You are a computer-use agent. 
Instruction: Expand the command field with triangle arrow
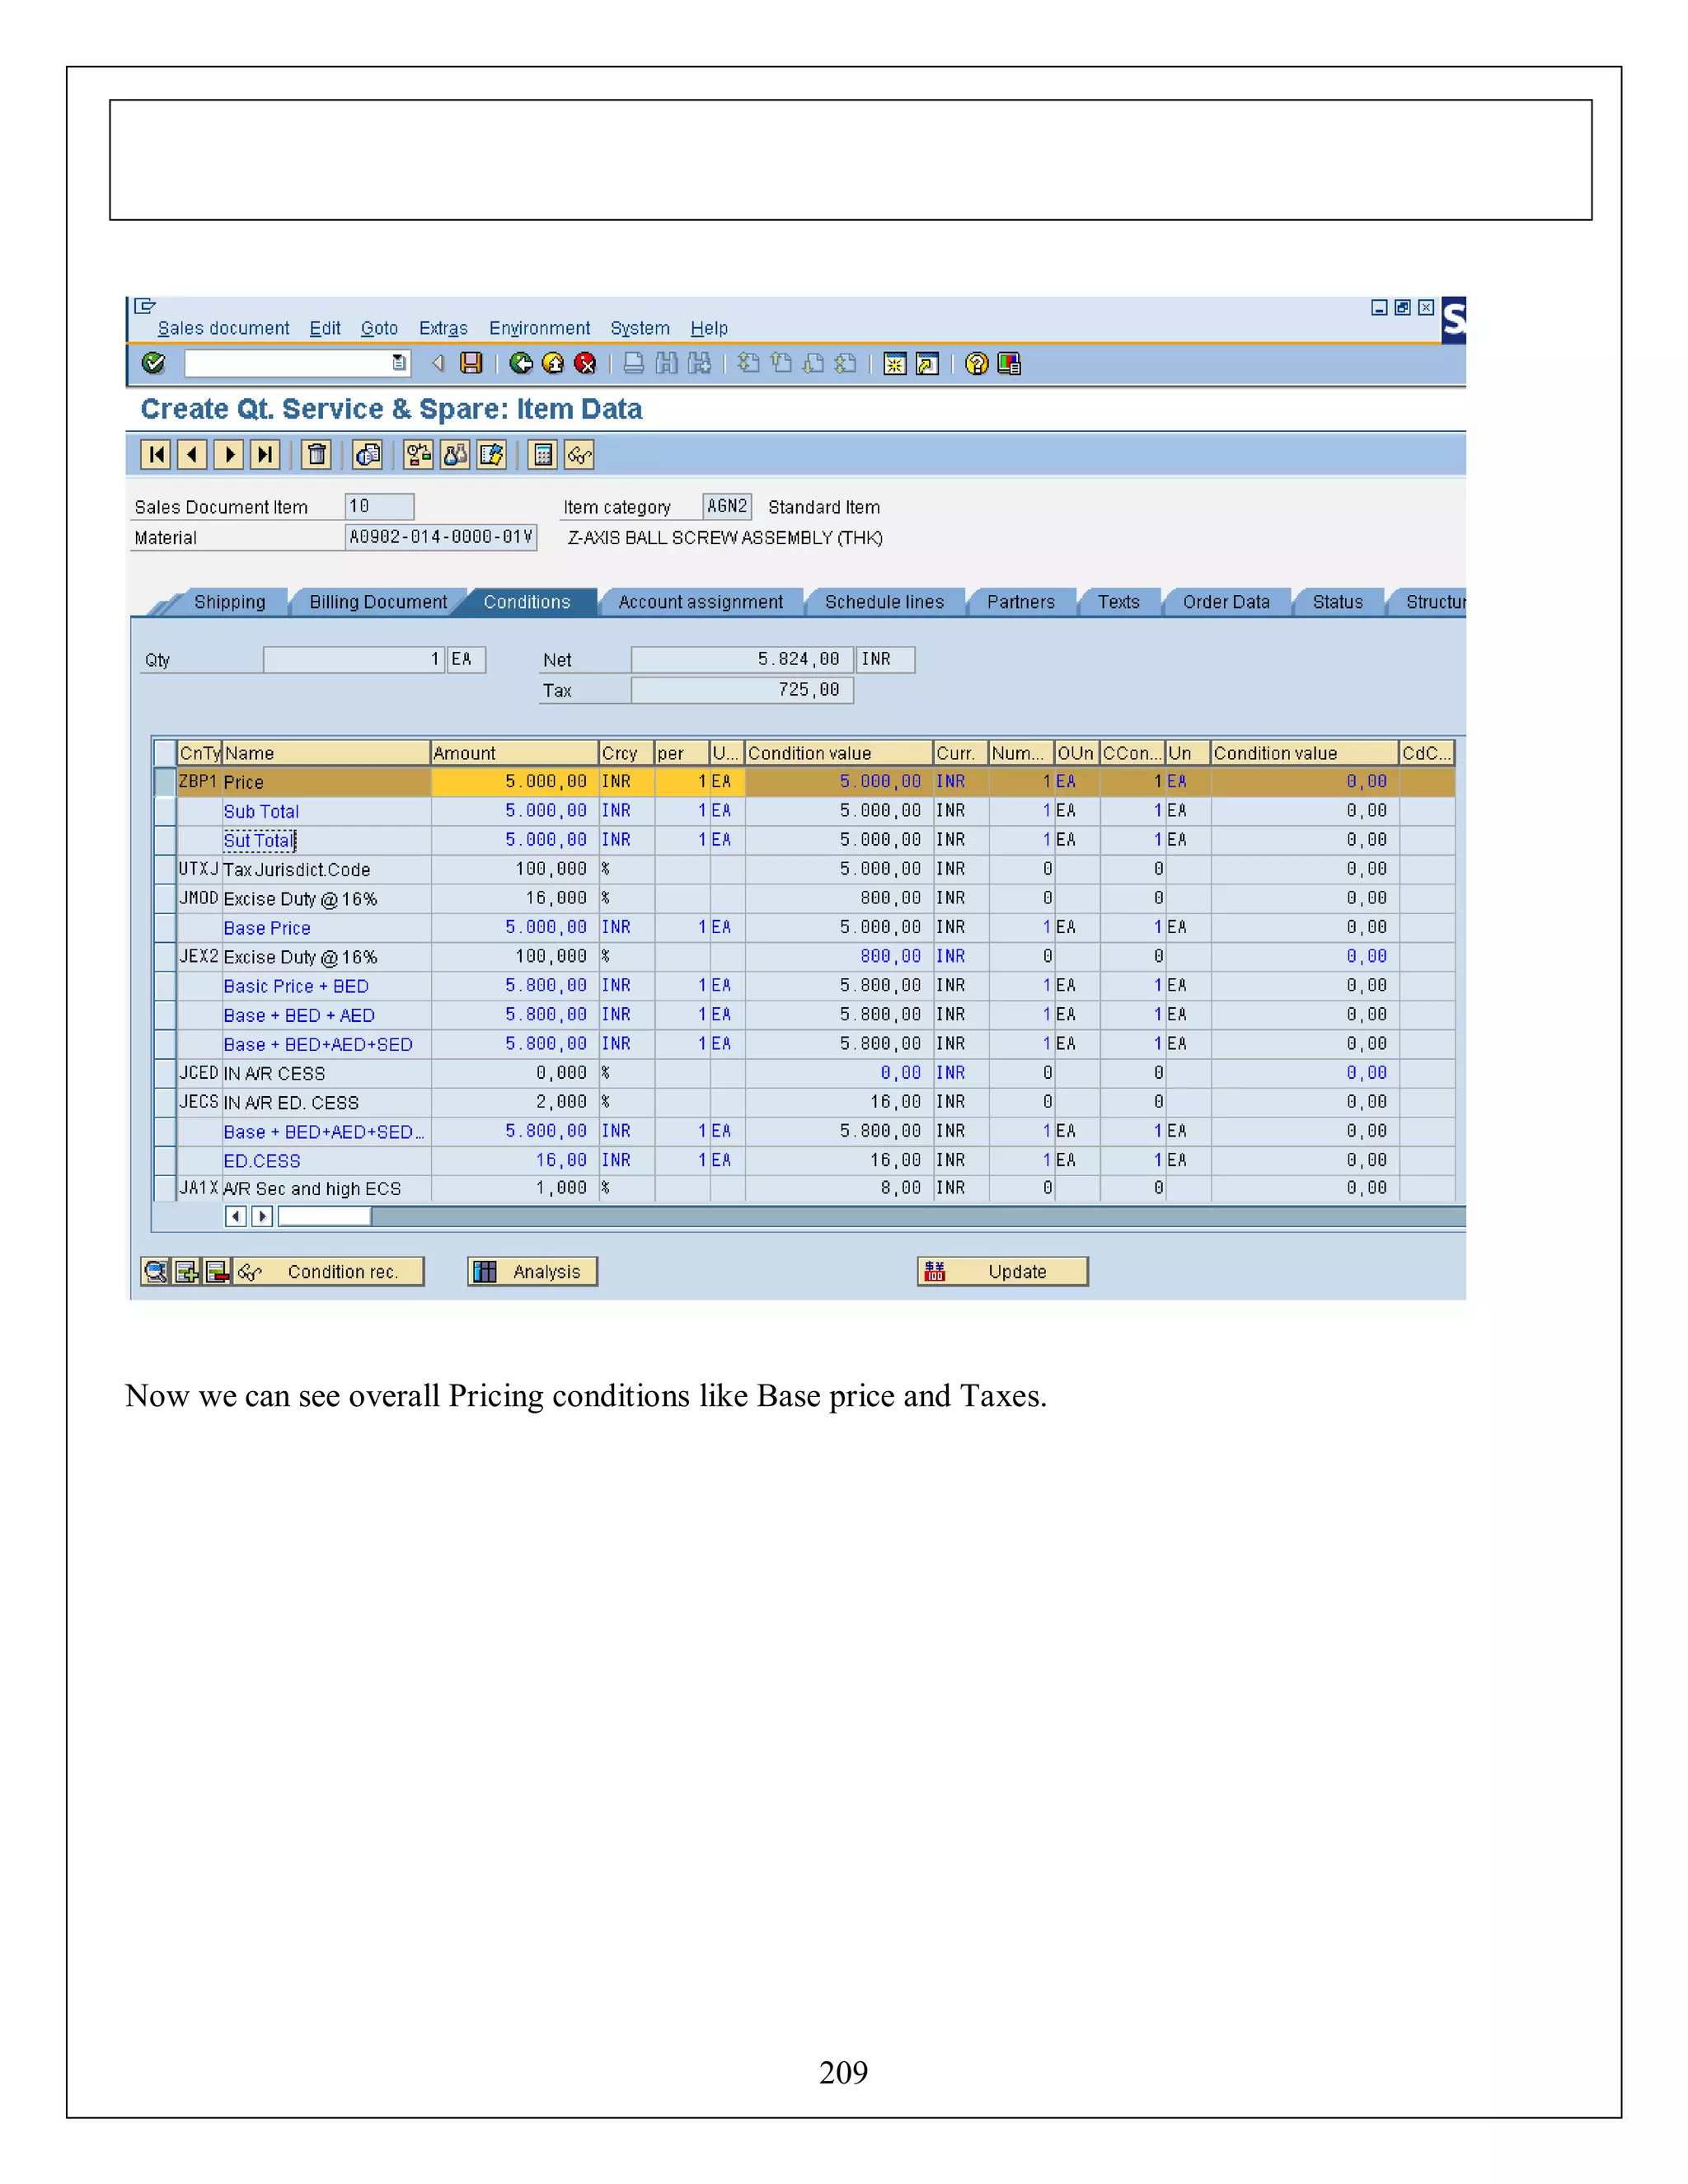pos(438,363)
